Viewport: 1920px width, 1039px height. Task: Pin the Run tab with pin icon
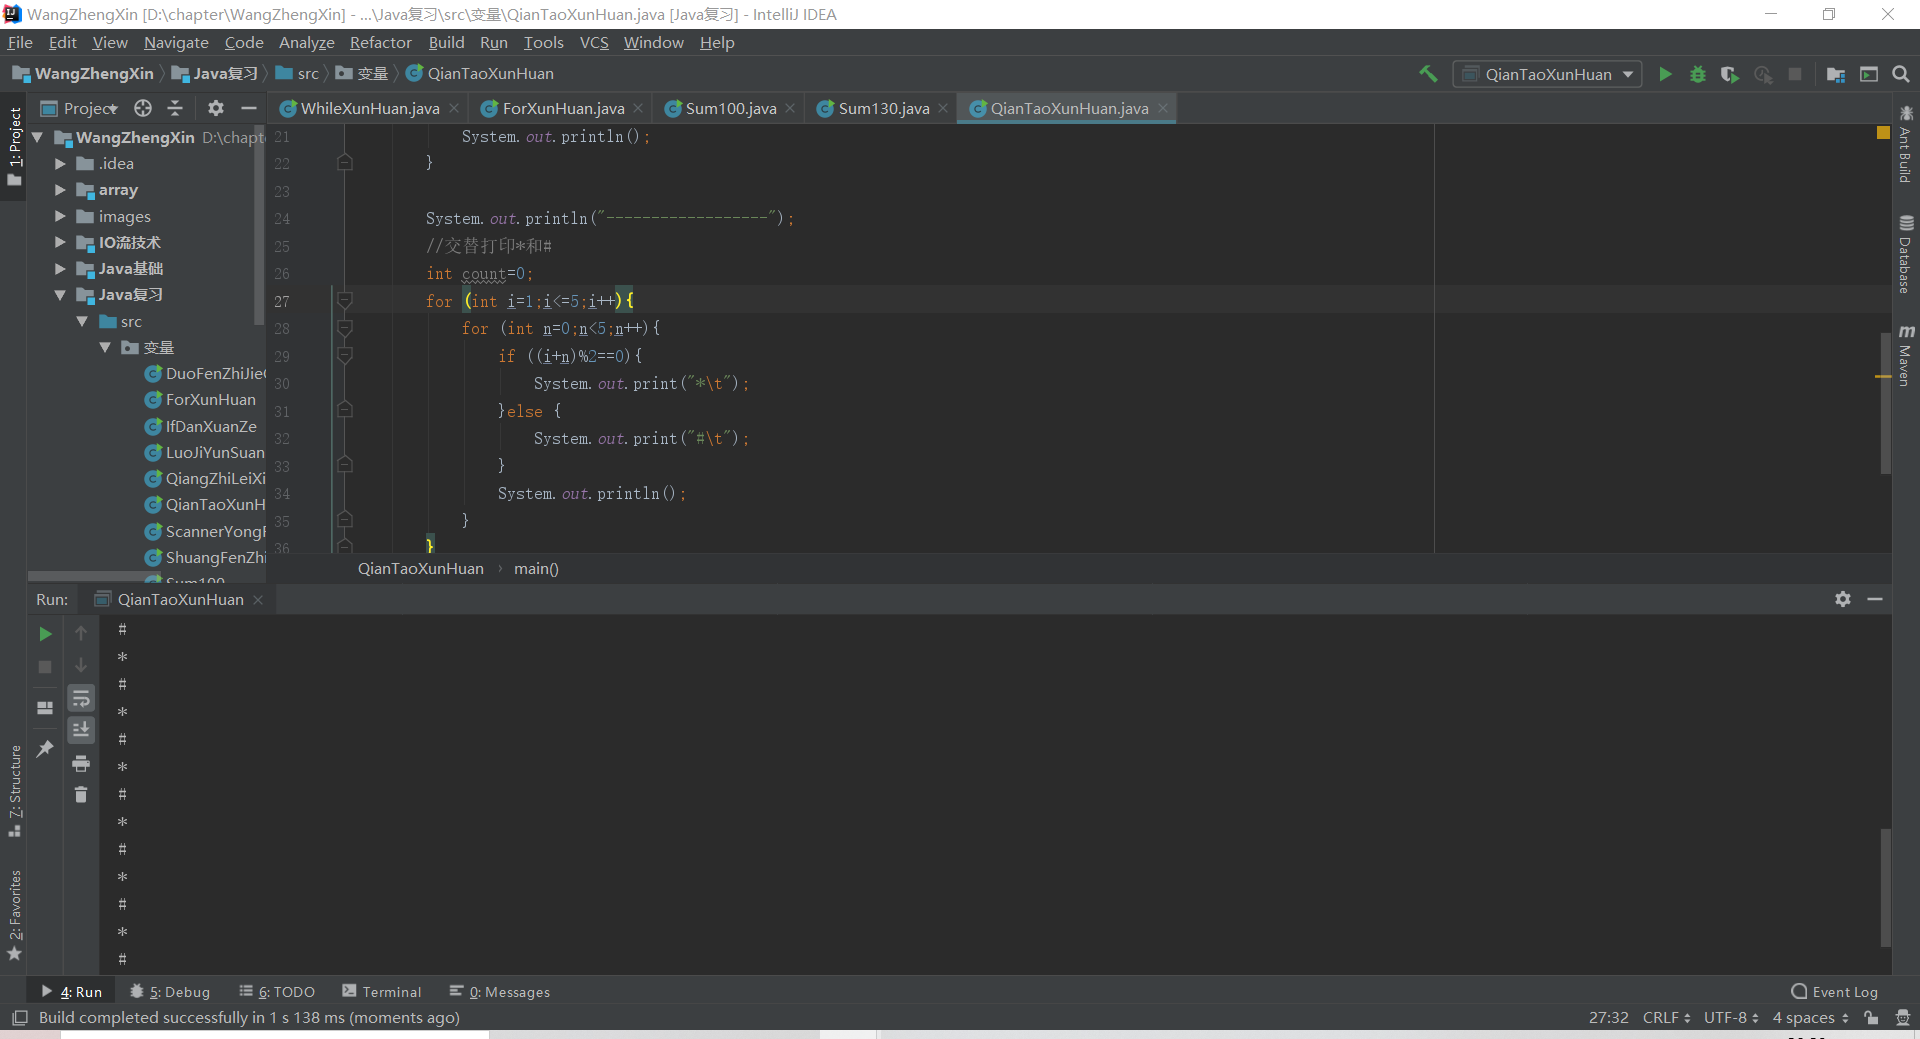pyautogui.click(x=45, y=748)
